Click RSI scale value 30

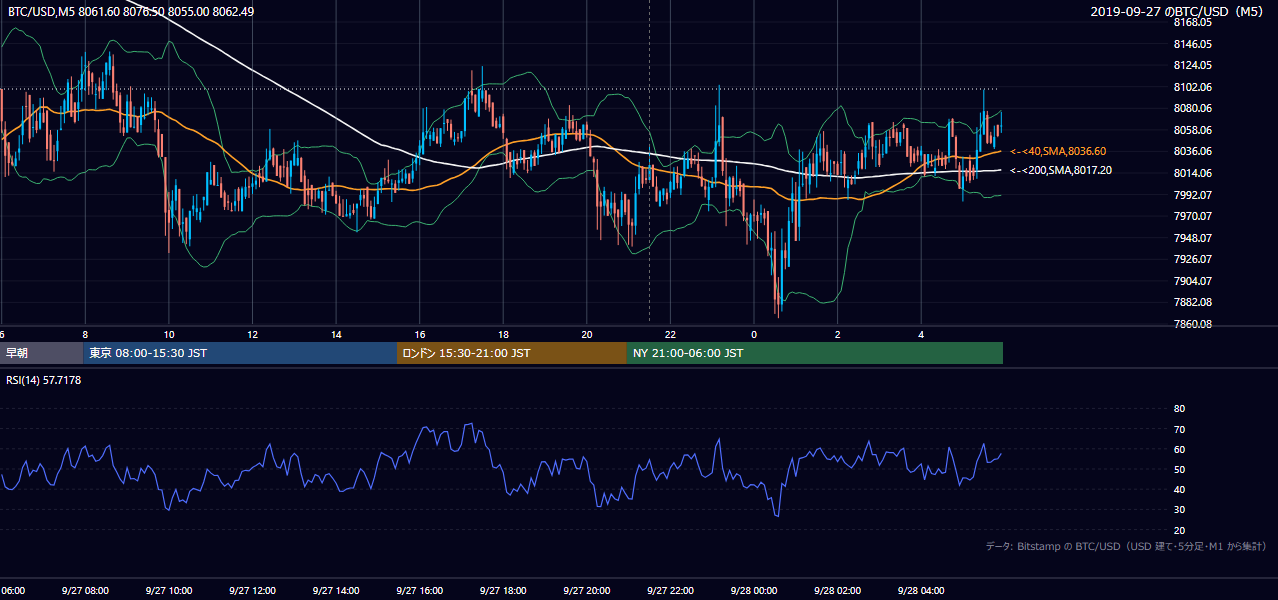pyautogui.click(x=1179, y=510)
